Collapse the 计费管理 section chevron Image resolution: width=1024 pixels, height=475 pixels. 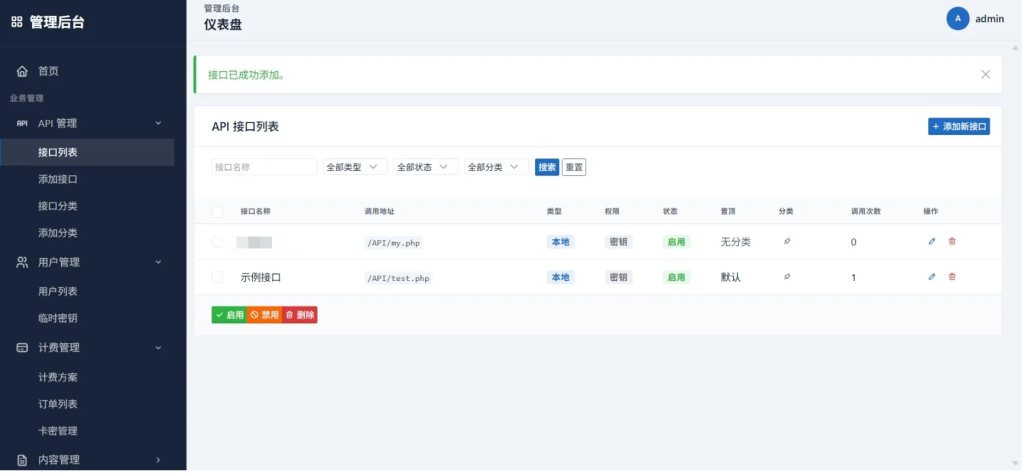(158, 348)
